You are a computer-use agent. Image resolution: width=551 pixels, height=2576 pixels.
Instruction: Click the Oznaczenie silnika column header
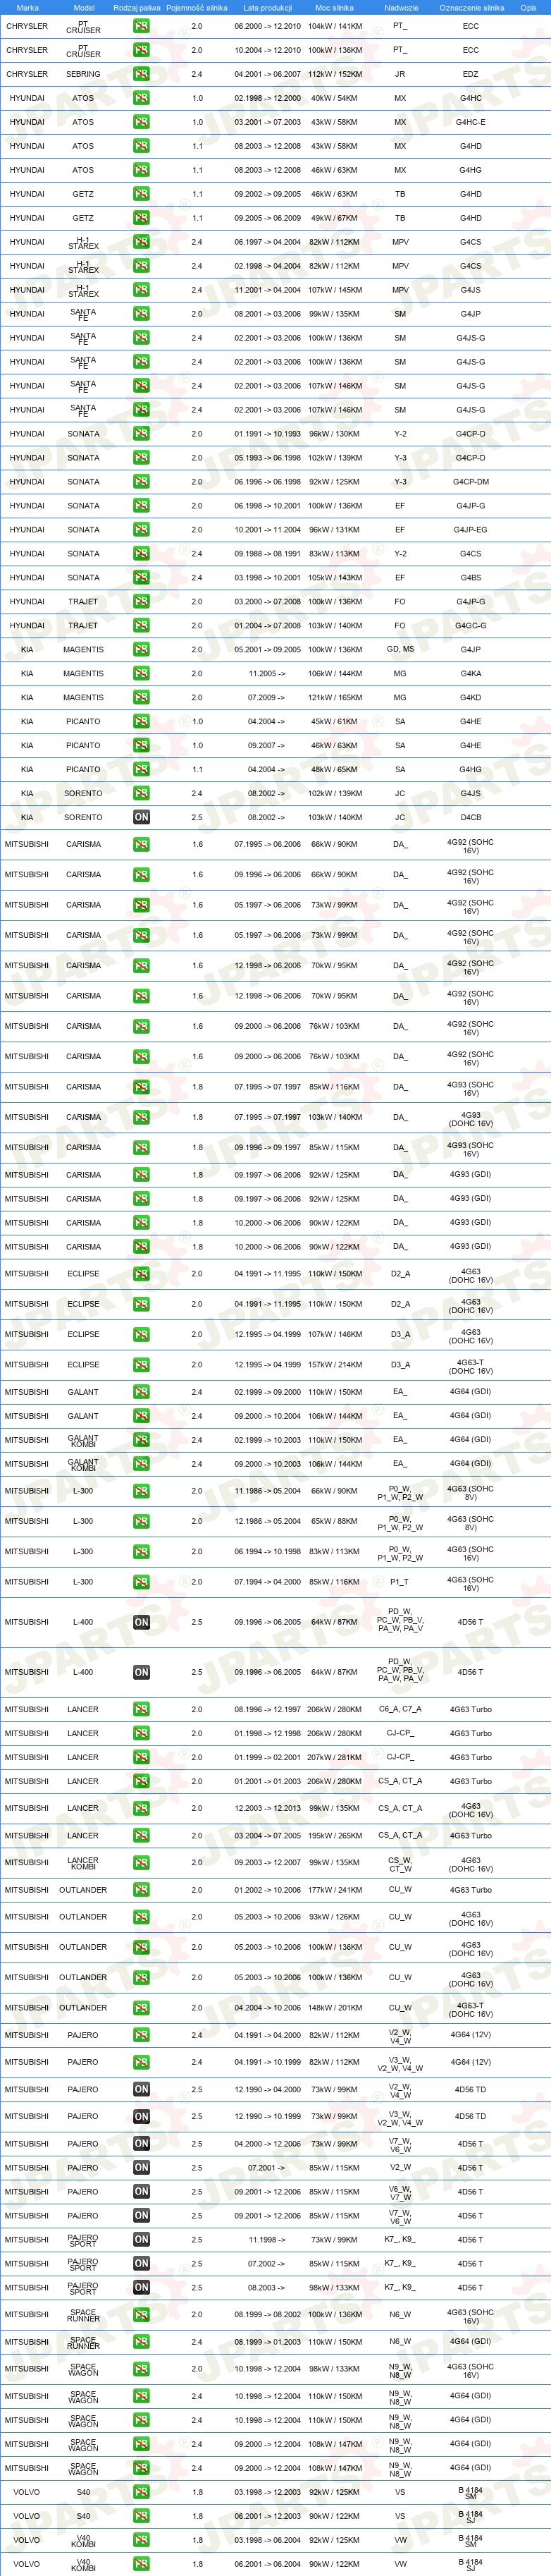tap(471, 7)
